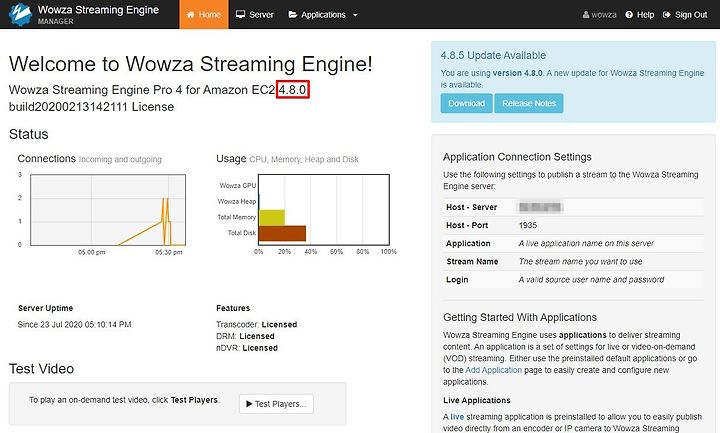Click the Test Players button
Screen dimensions: 720x433
click(276, 404)
